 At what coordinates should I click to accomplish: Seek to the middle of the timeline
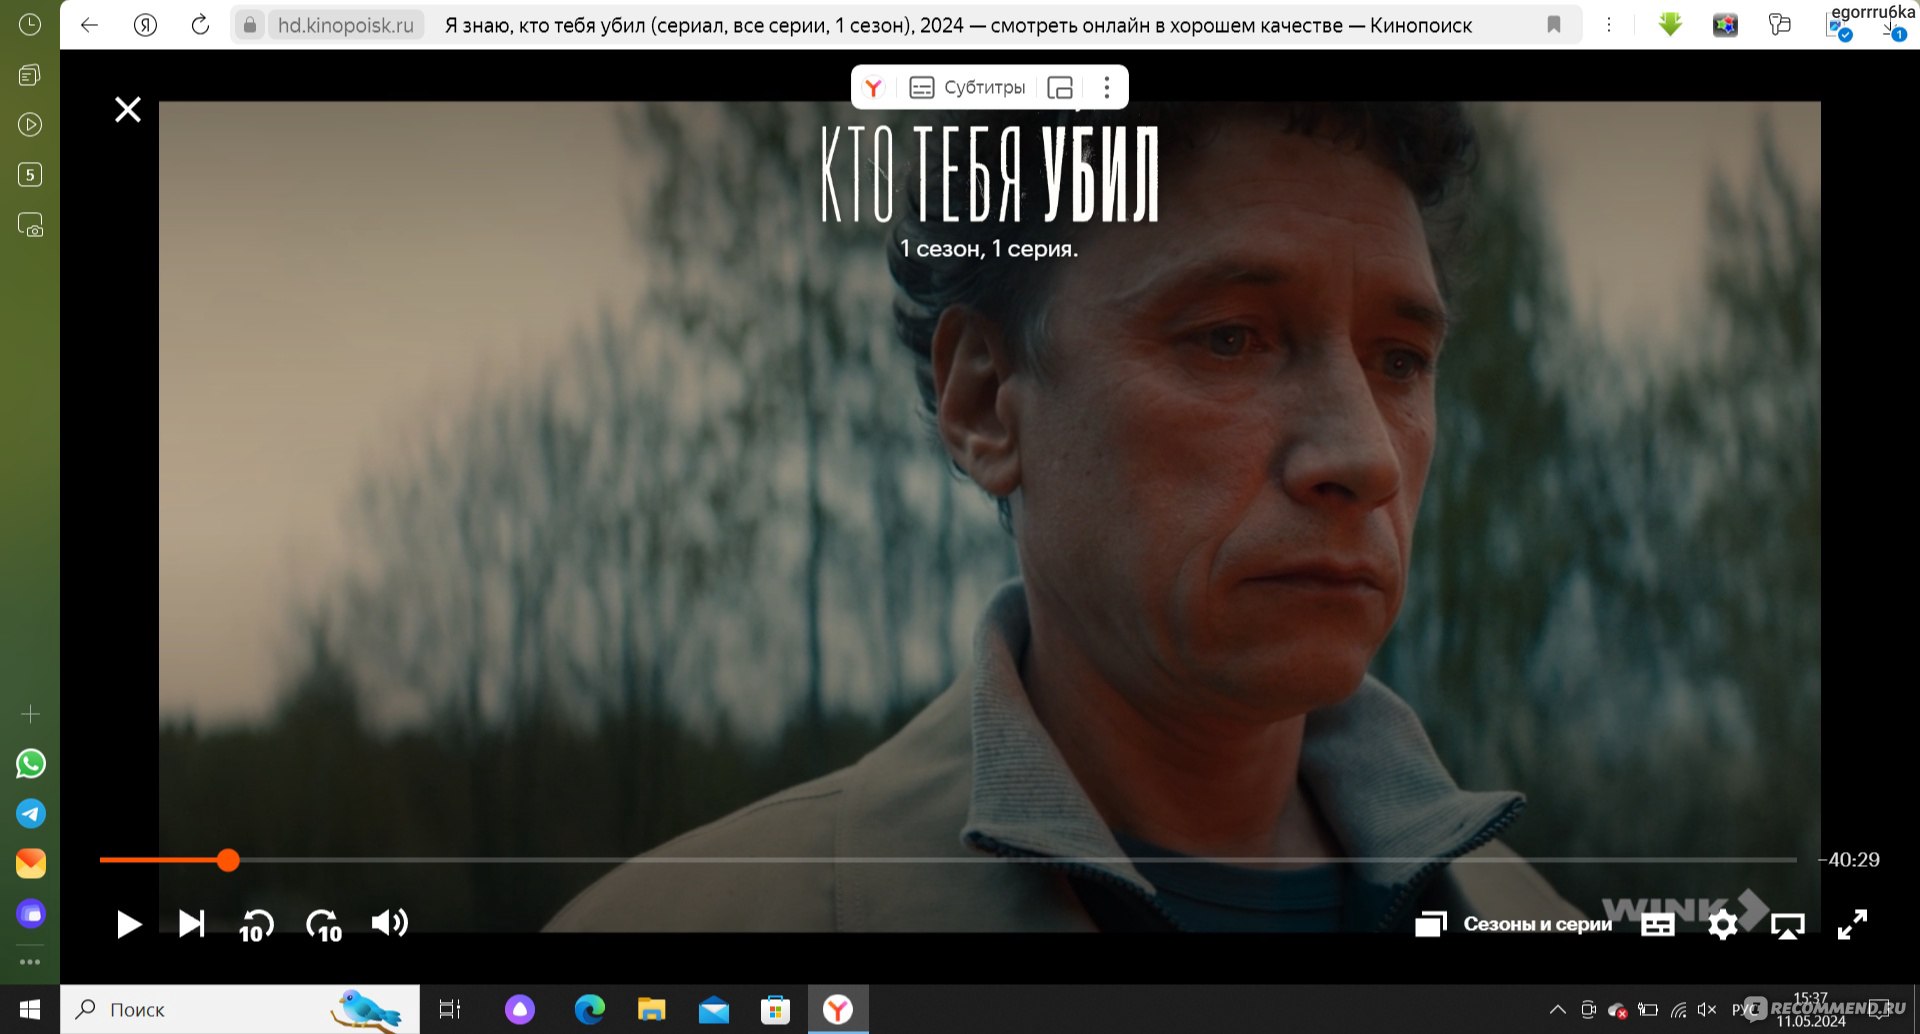click(948, 860)
